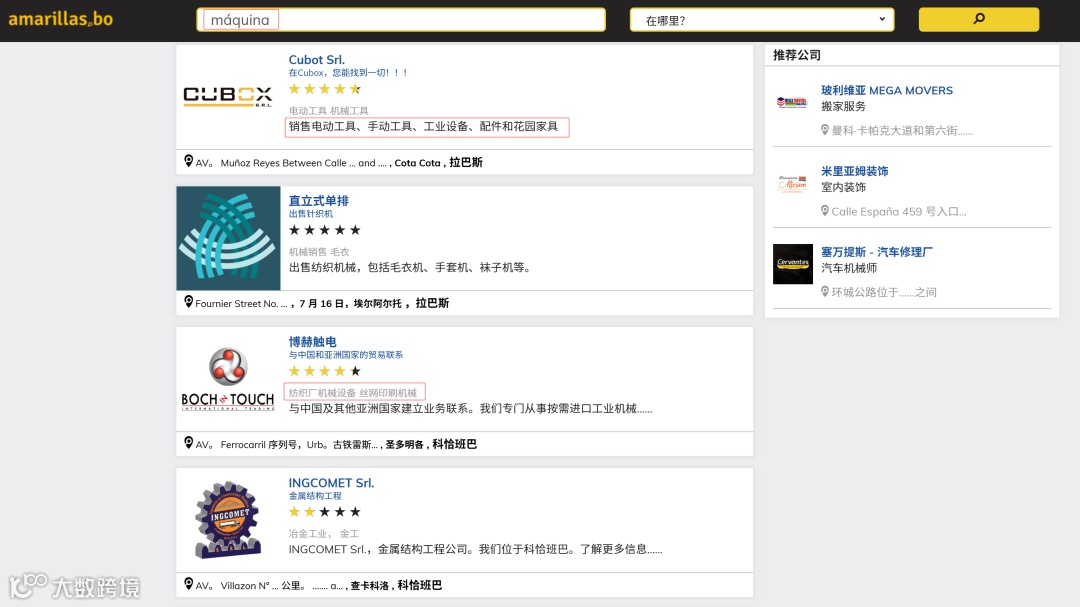This screenshot has height=607, width=1080.
Task: Click Muñoz Reyes Cota Cota address text
Action: 339,163
